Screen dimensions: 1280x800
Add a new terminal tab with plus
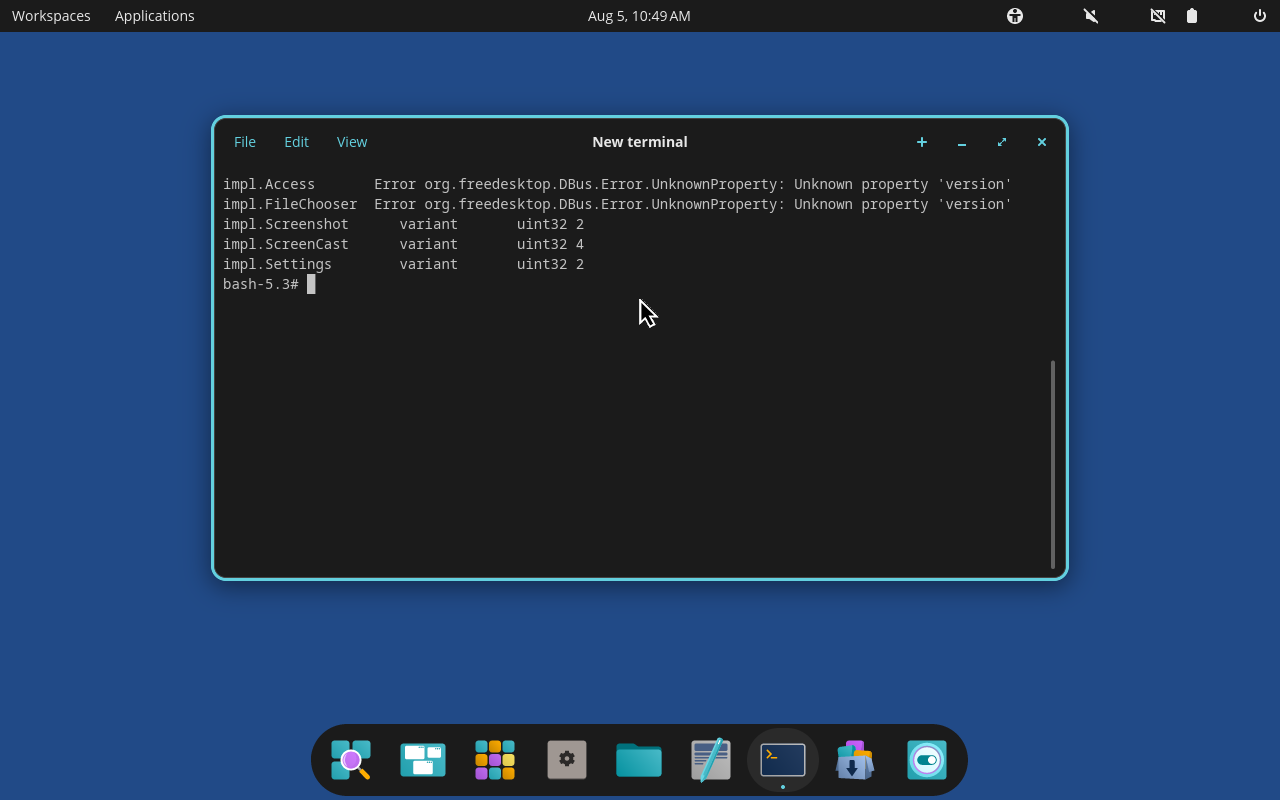pos(922,142)
